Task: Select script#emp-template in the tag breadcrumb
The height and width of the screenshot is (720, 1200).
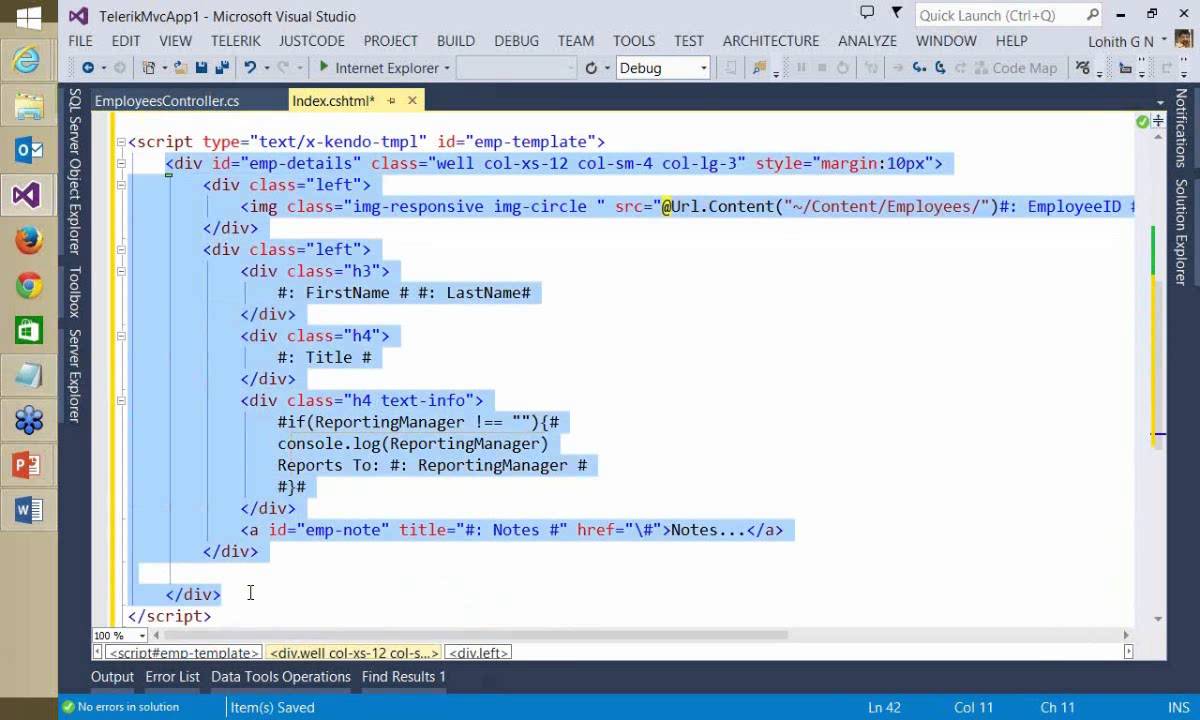Action: (x=182, y=653)
